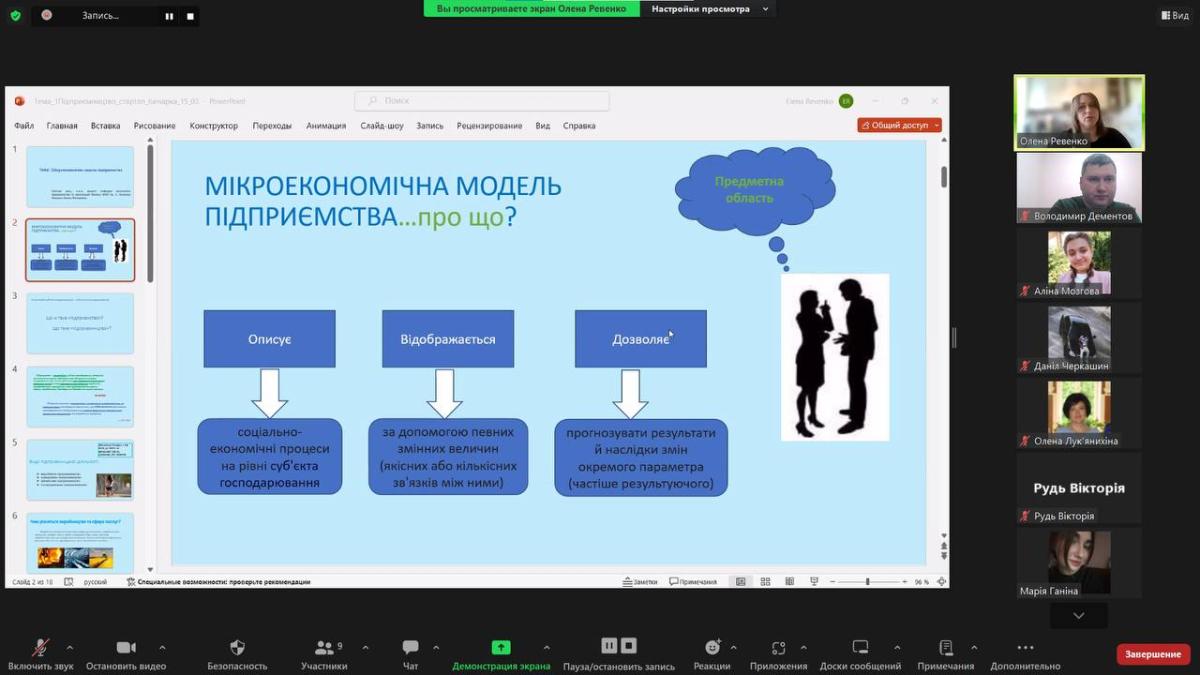Expand the Настройки просмотра dropdown

coord(708,8)
